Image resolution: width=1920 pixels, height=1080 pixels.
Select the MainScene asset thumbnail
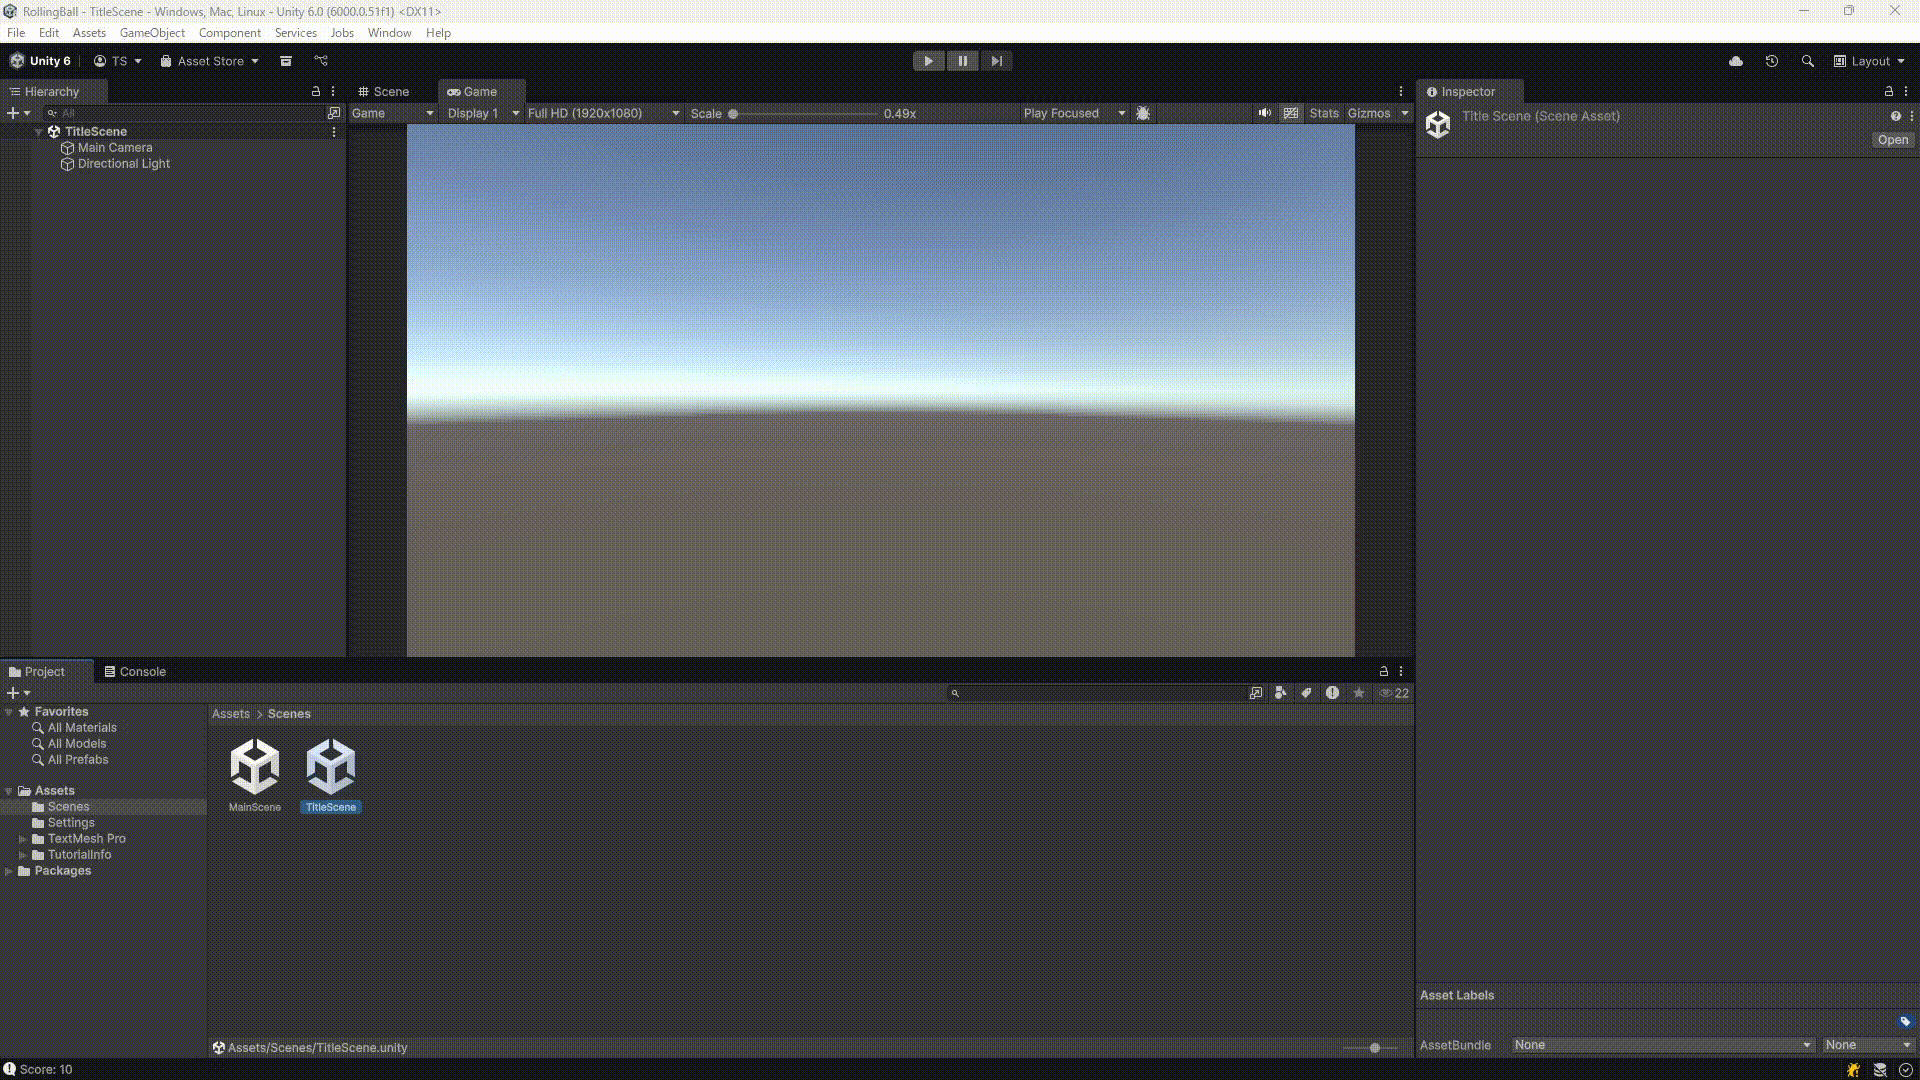click(255, 767)
